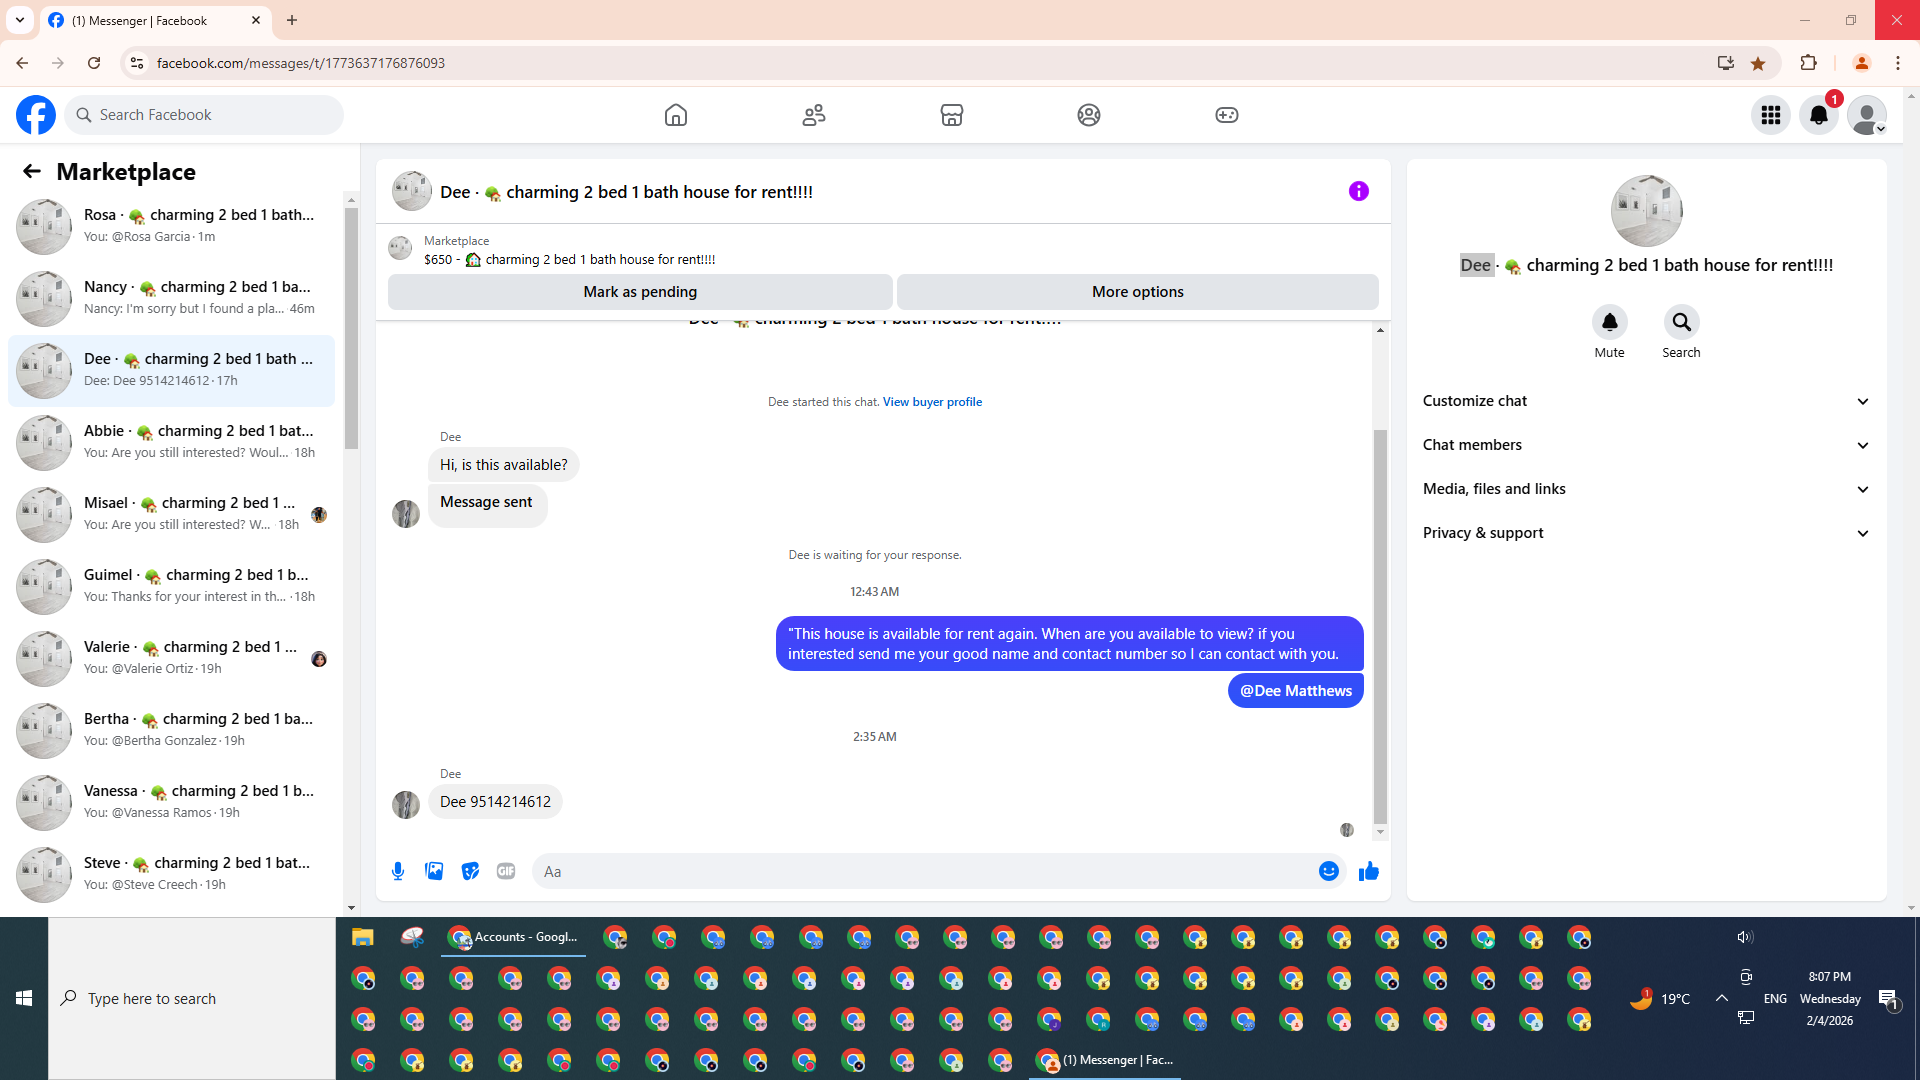Image resolution: width=1920 pixels, height=1080 pixels.
Task: Expand Chat members section
Action: [1646, 445]
